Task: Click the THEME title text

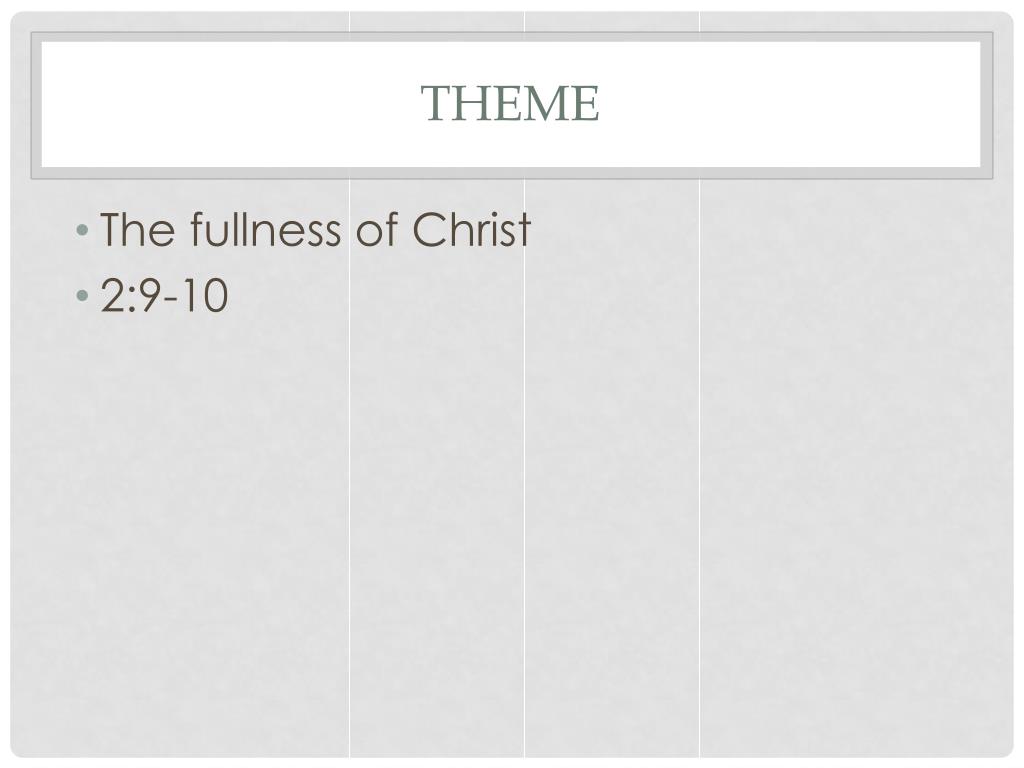Action: coord(510,103)
